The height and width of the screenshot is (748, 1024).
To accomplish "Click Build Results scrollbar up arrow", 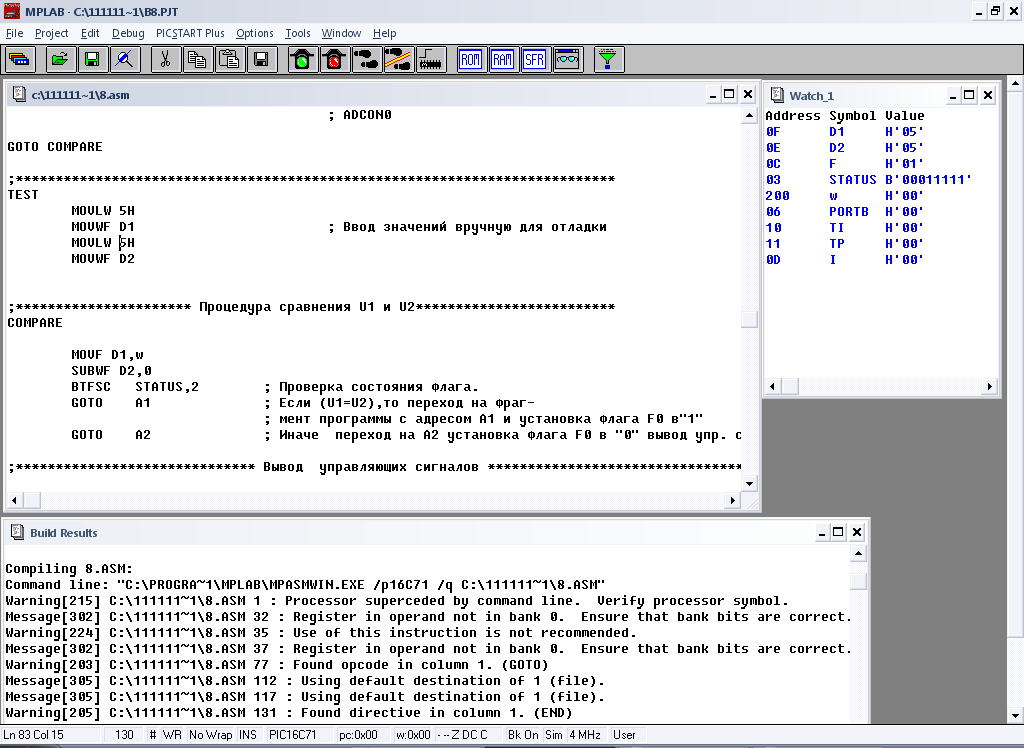I will 858,554.
